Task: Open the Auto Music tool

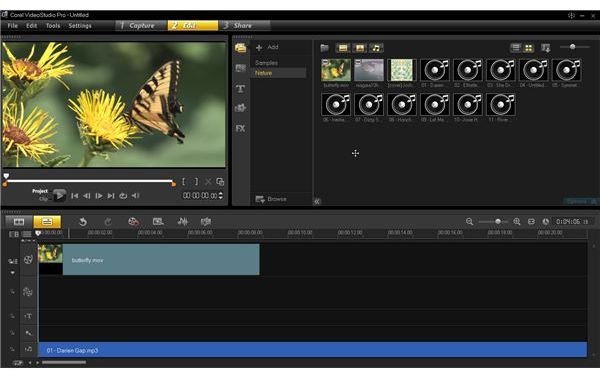Action: [x=206, y=222]
